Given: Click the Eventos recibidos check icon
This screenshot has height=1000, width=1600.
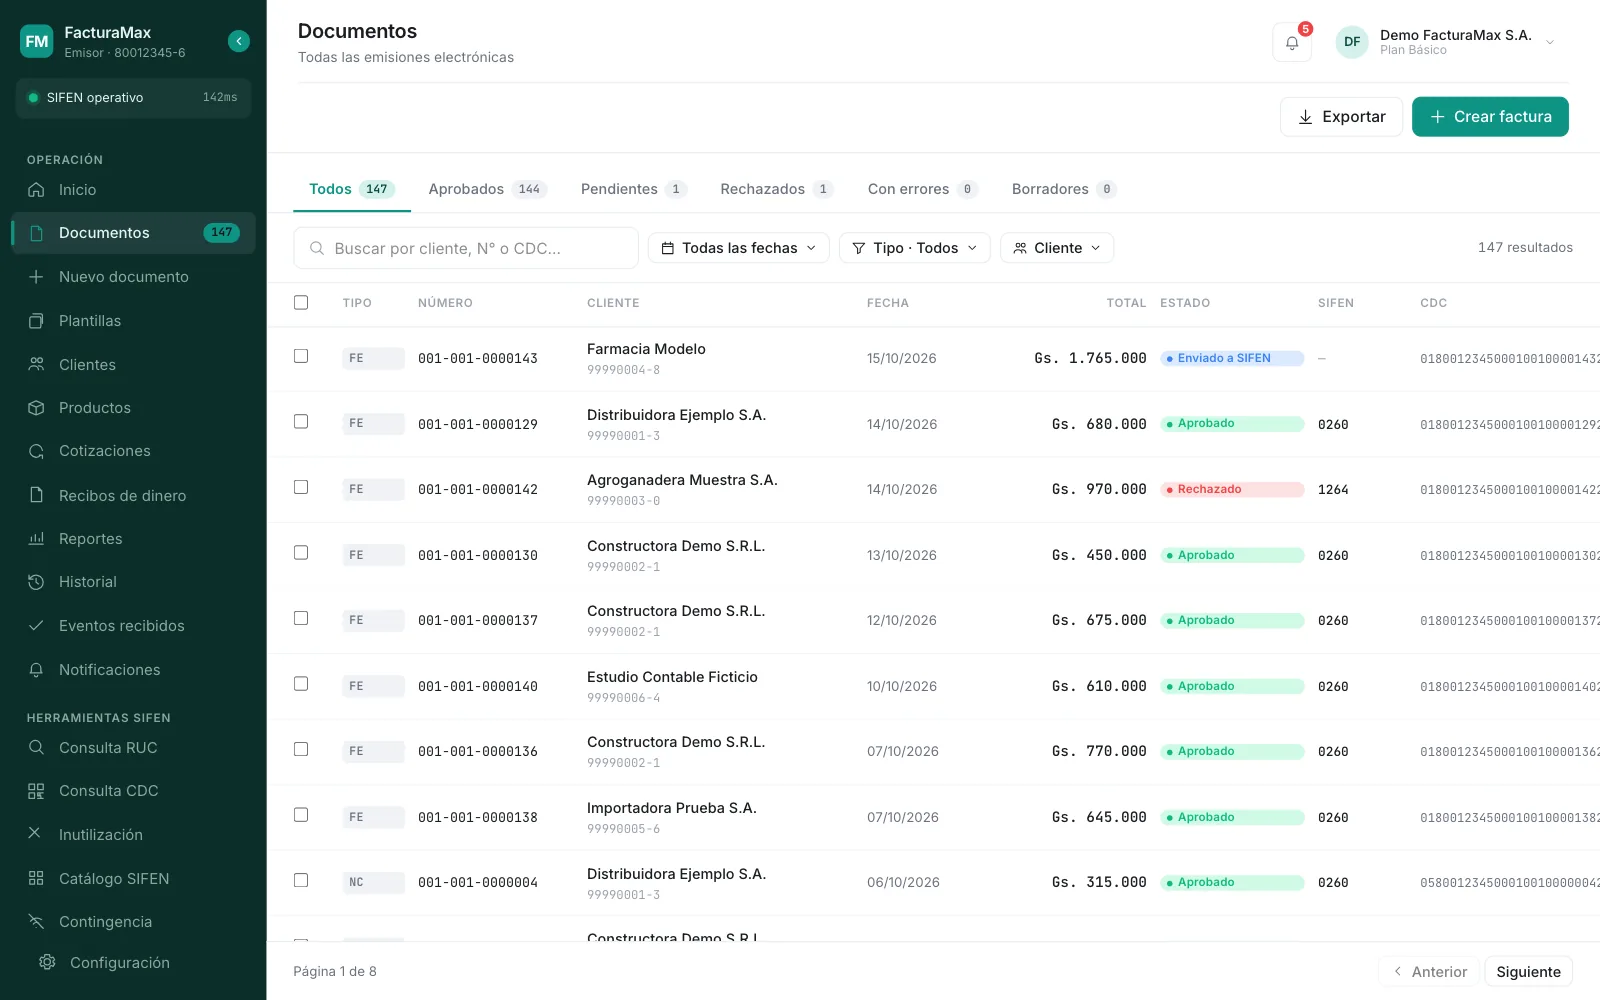Looking at the screenshot, I should pos(36,626).
